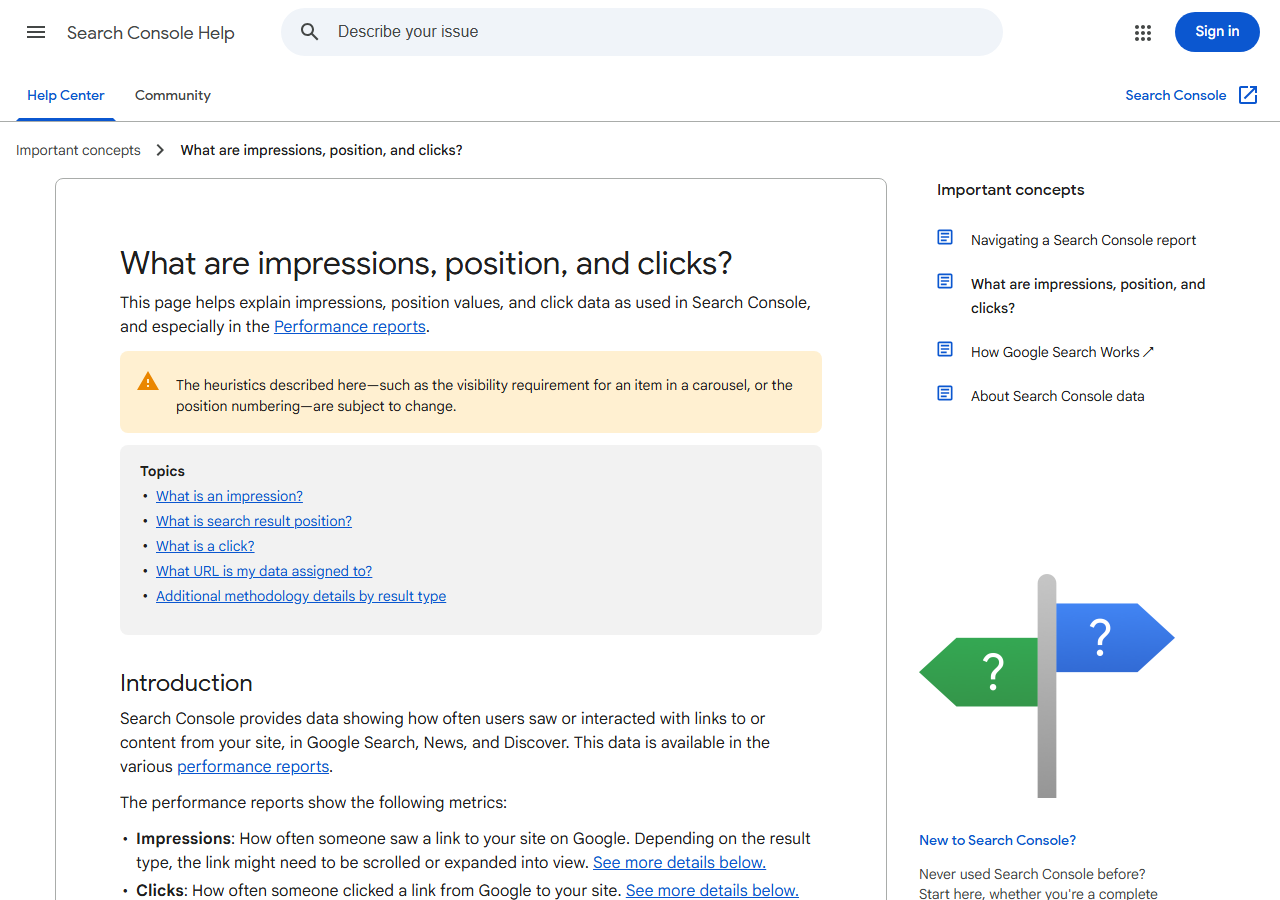Click the document icon beside Navigating a Search Console report

pyautogui.click(x=945, y=237)
